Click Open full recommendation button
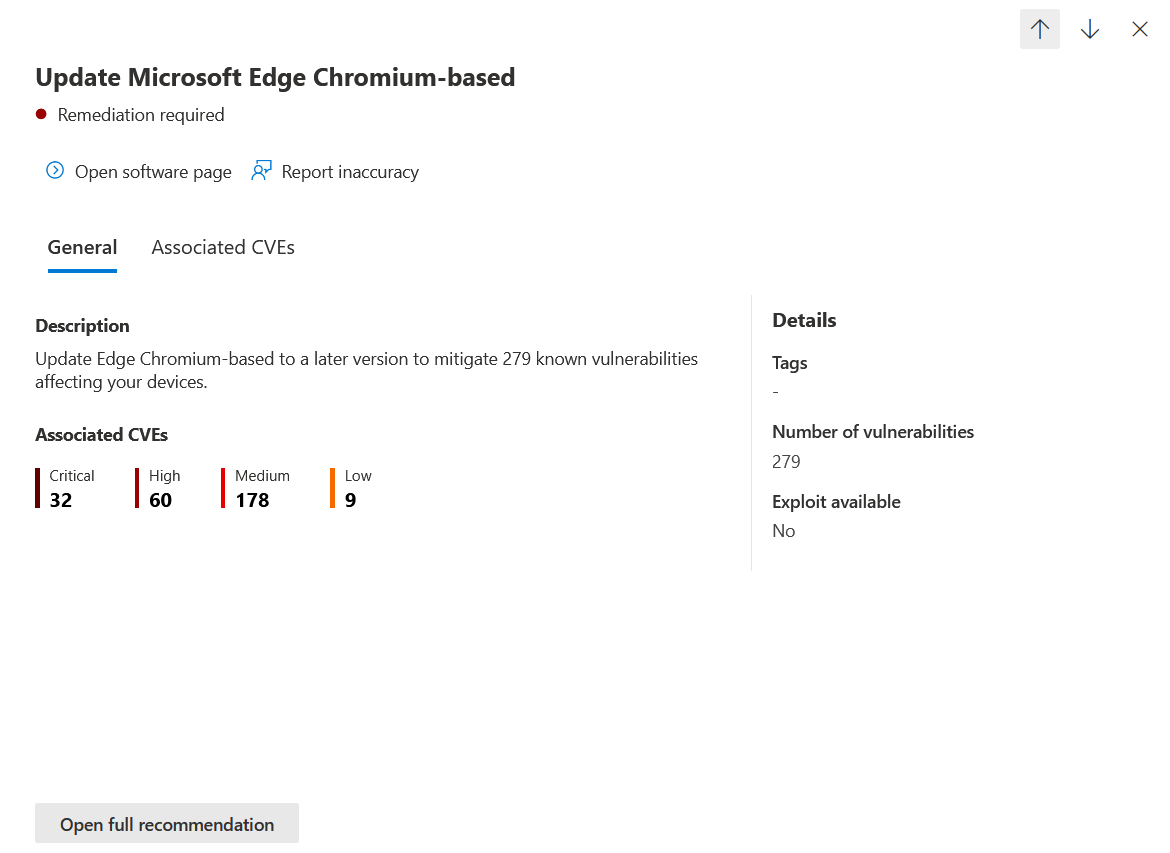Viewport: 1170px width, 853px height. tap(167, 824)
